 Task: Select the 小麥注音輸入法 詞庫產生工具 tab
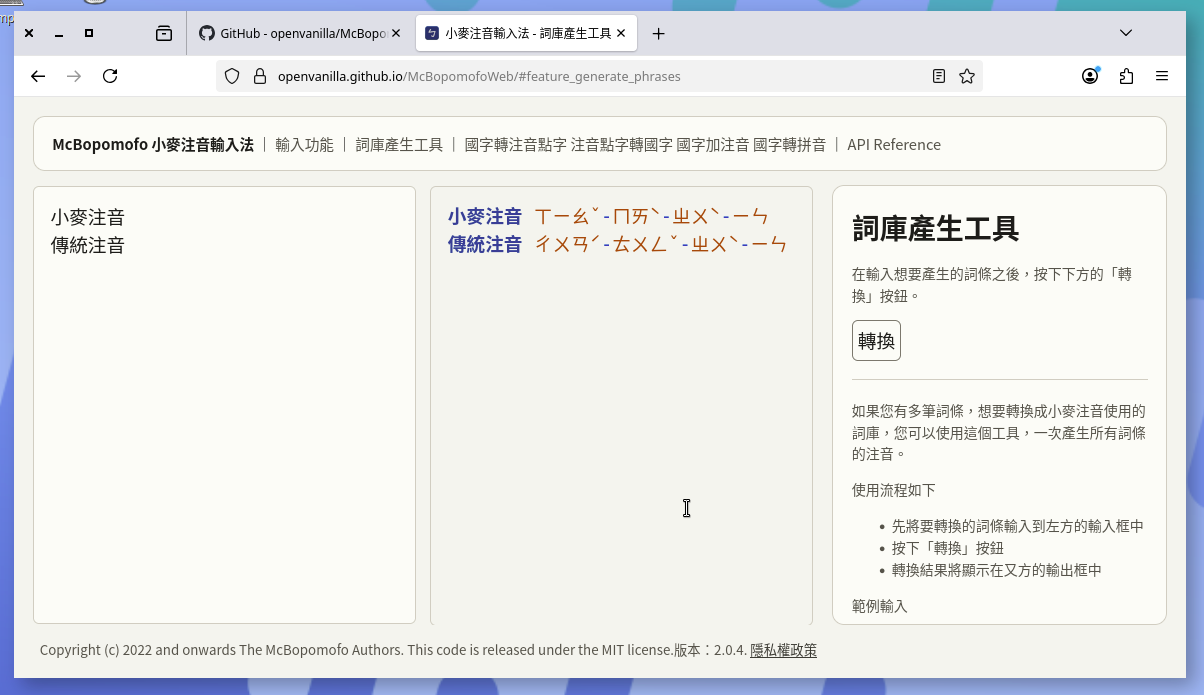526,33
